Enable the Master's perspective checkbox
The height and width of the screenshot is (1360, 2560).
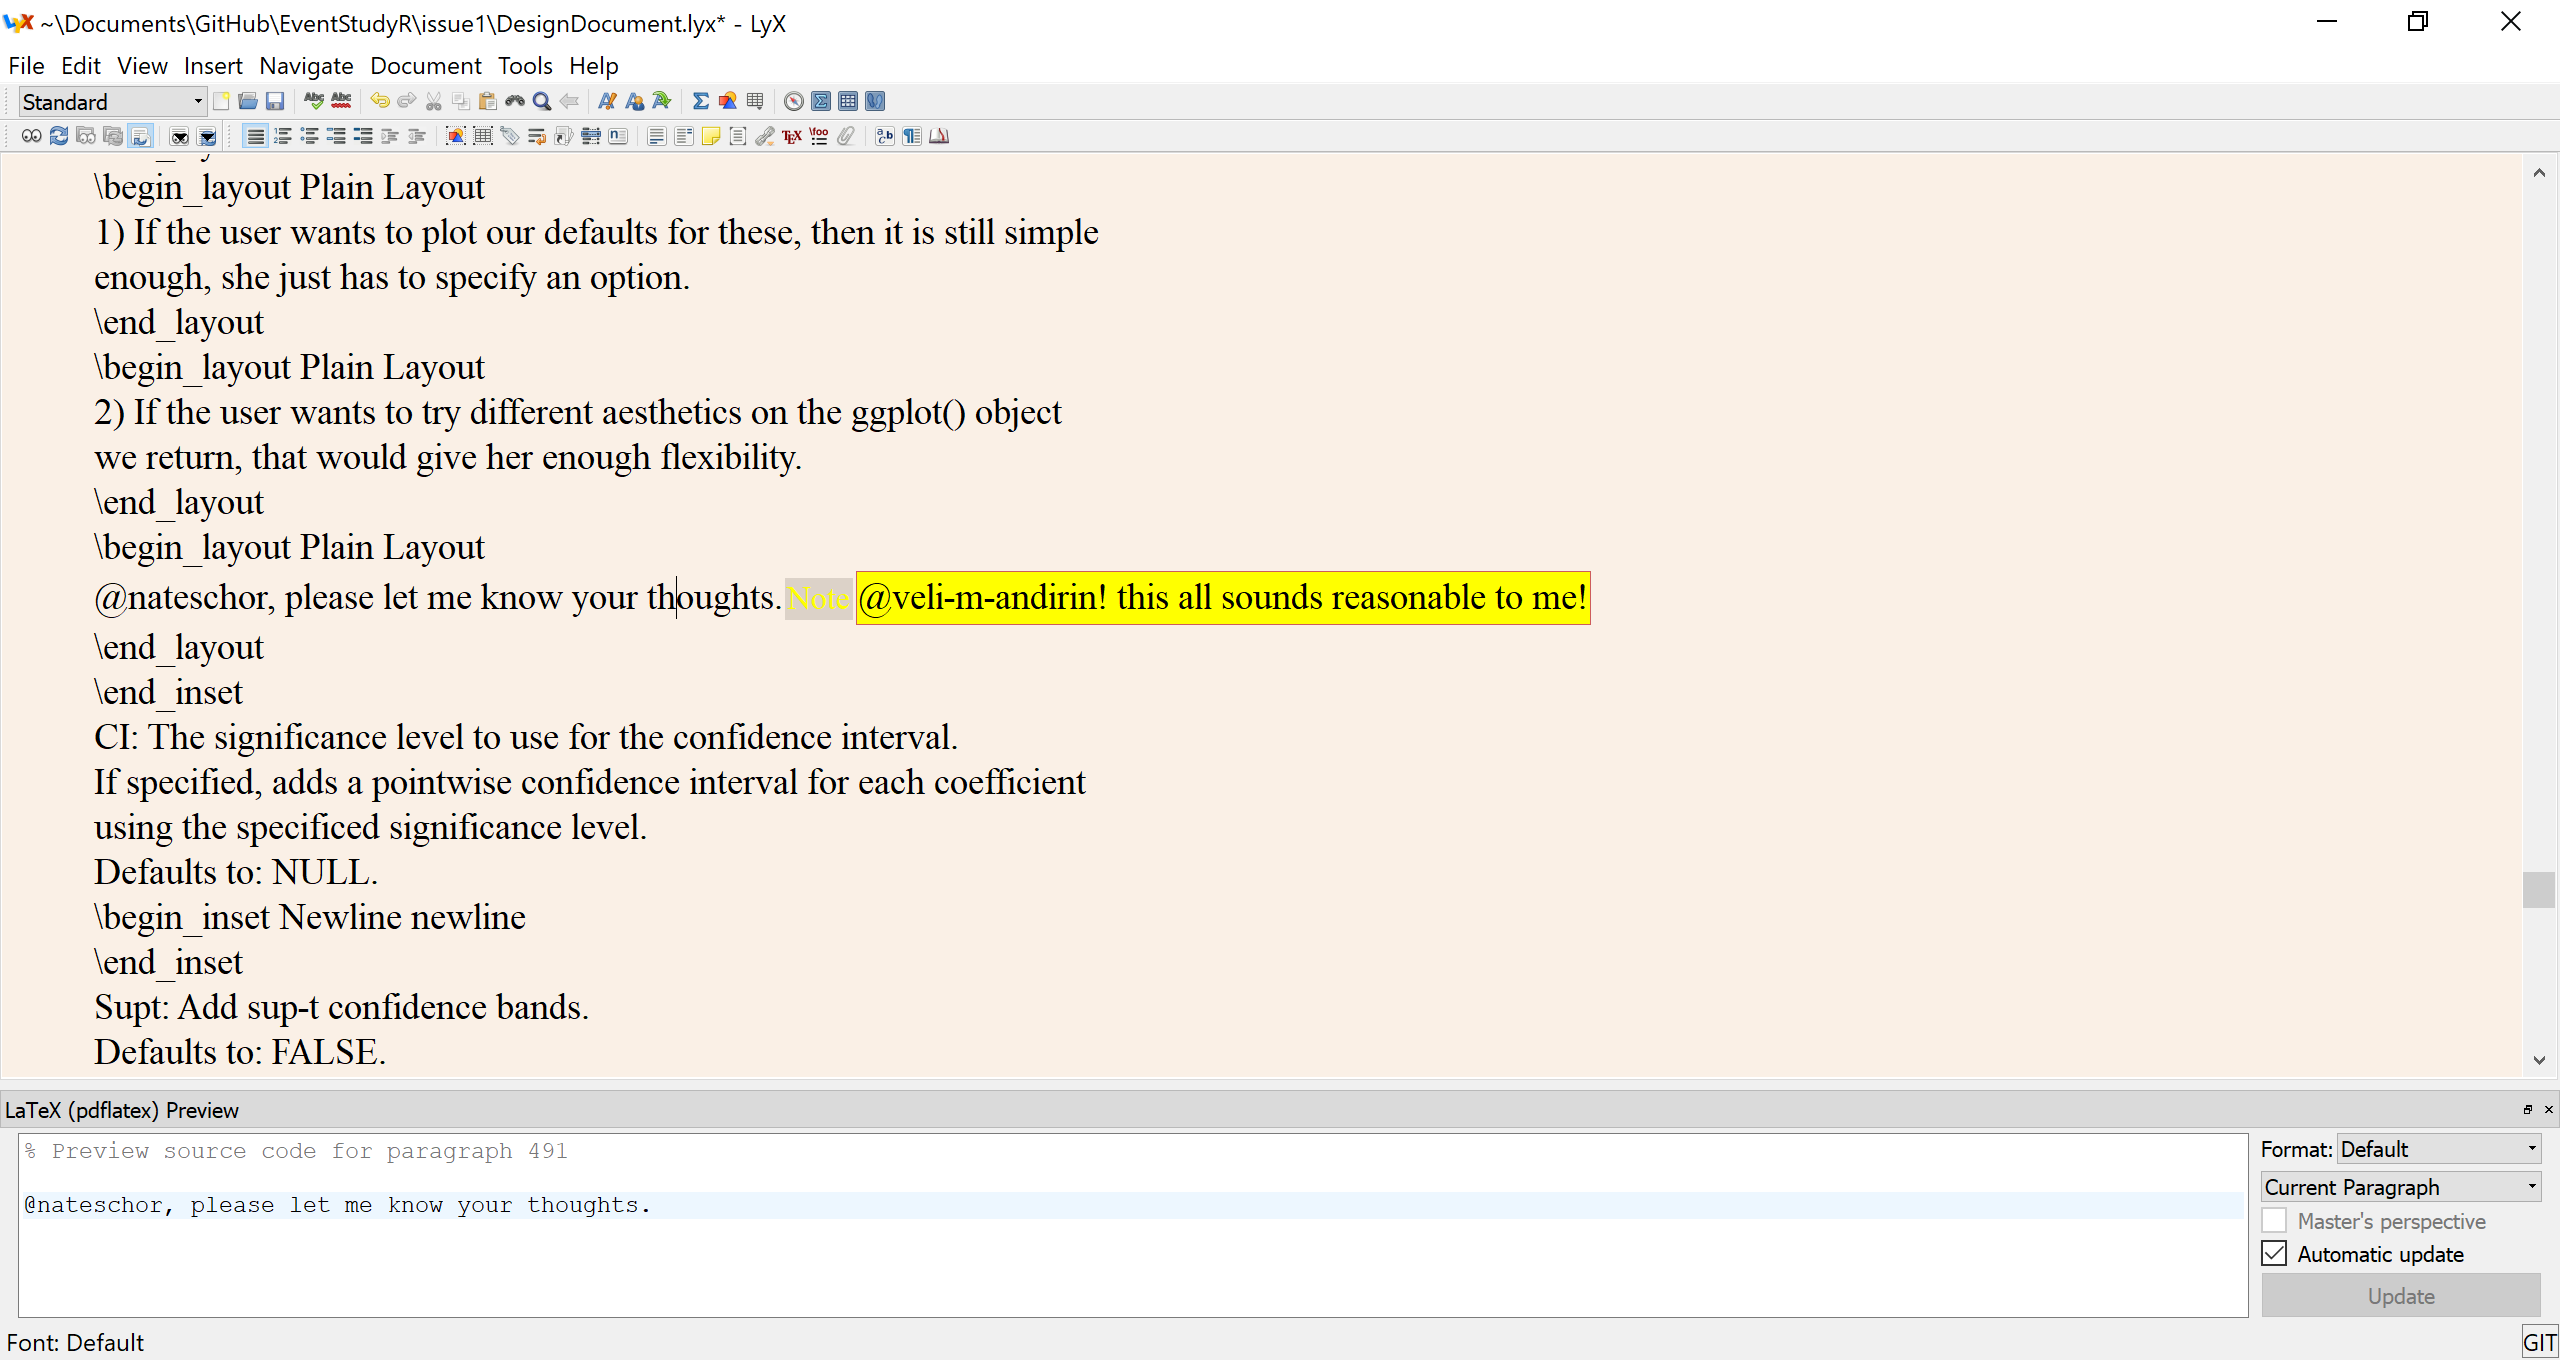2274,1220
